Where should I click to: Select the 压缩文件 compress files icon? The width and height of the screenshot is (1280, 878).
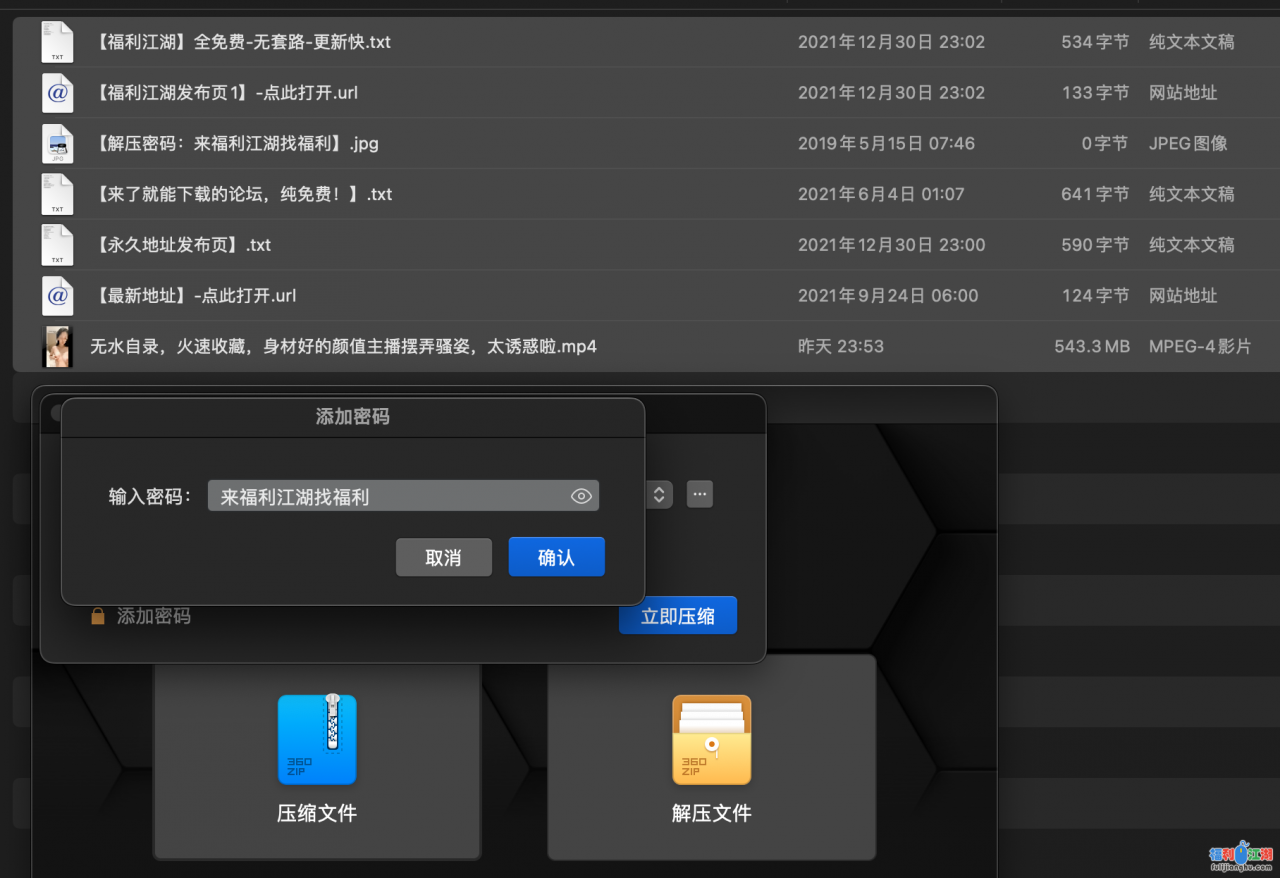pyautogui.click(x=317, y=738)
